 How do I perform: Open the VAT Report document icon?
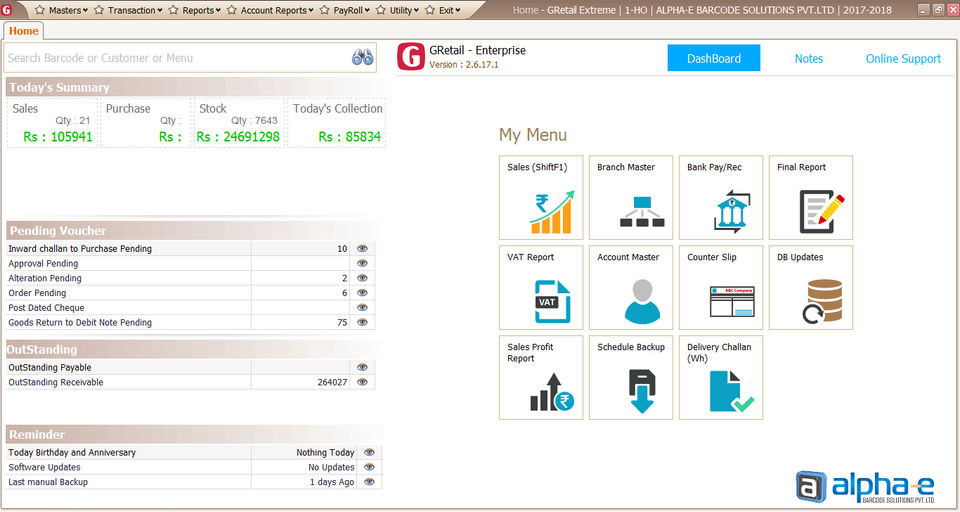(x=552, y=301)
